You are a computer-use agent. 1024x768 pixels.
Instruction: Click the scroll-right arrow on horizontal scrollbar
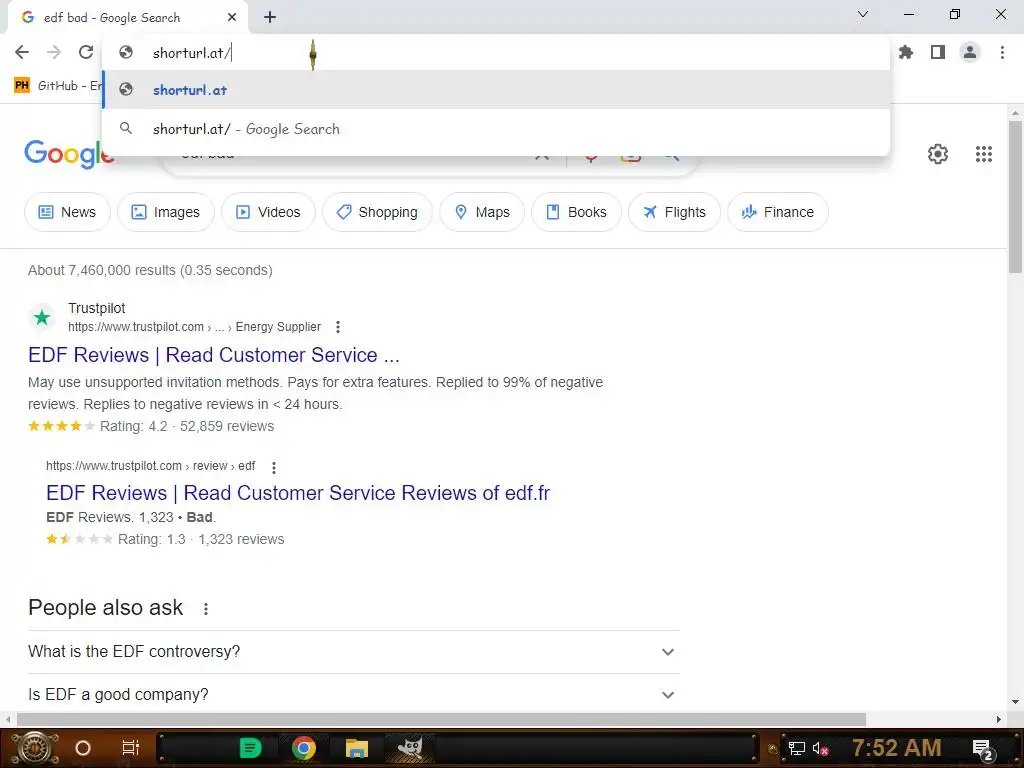pos(999,720)
